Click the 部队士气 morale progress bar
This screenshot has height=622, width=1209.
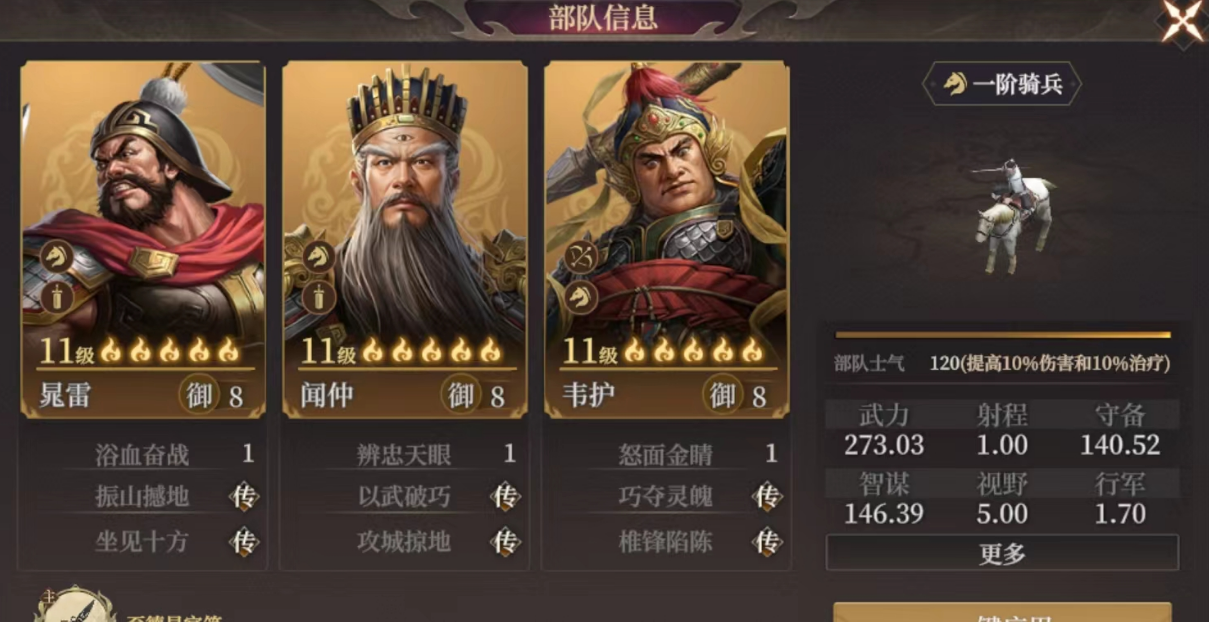coord(1003,335)
